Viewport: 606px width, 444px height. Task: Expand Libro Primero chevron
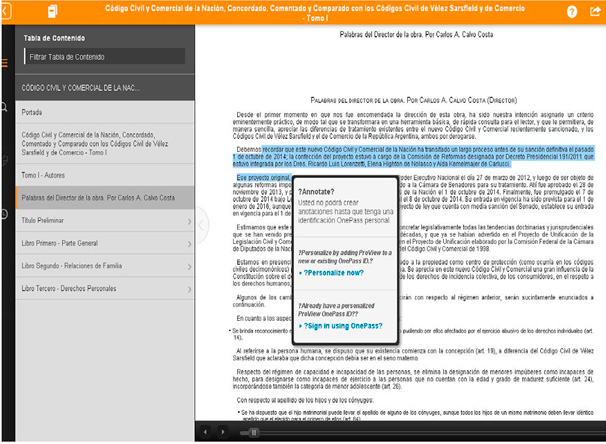point(189,244)
